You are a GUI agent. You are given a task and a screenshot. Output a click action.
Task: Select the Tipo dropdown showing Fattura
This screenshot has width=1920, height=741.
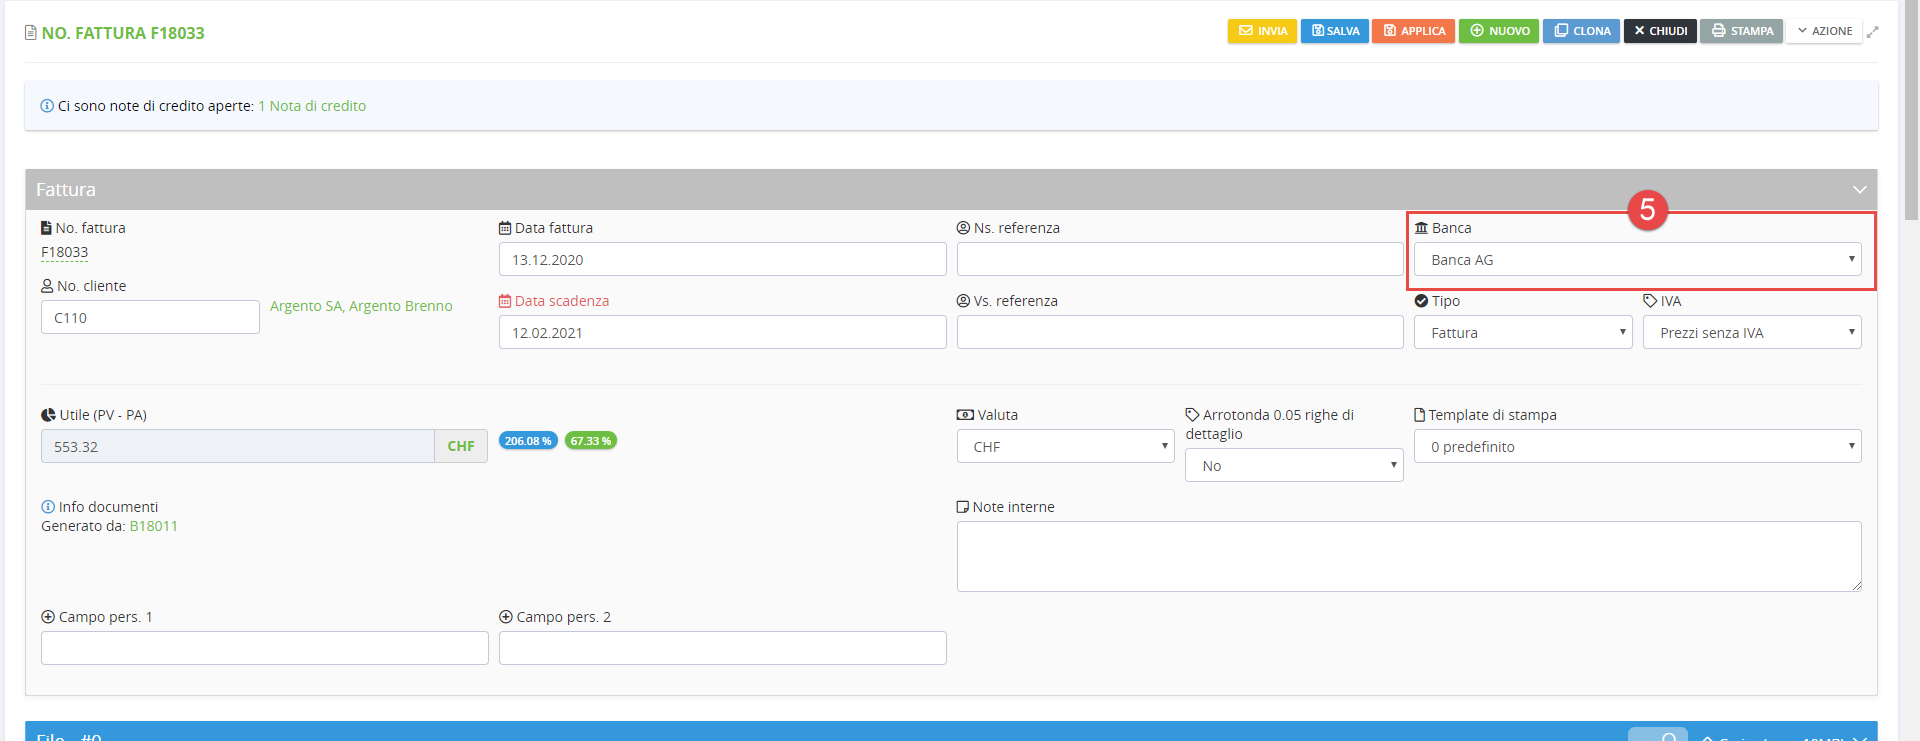click(x=1522, y=333)
